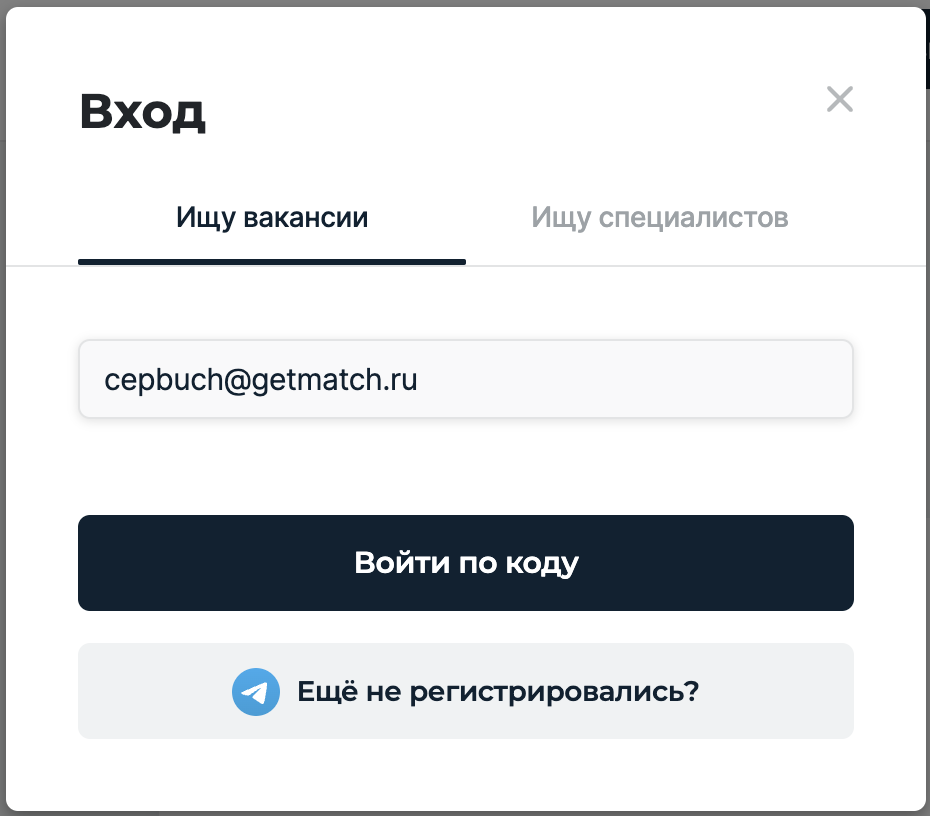Viewport: 930px width, 816px height.
Task: Click the dark underline under the active tab
Action: point(272,262)
